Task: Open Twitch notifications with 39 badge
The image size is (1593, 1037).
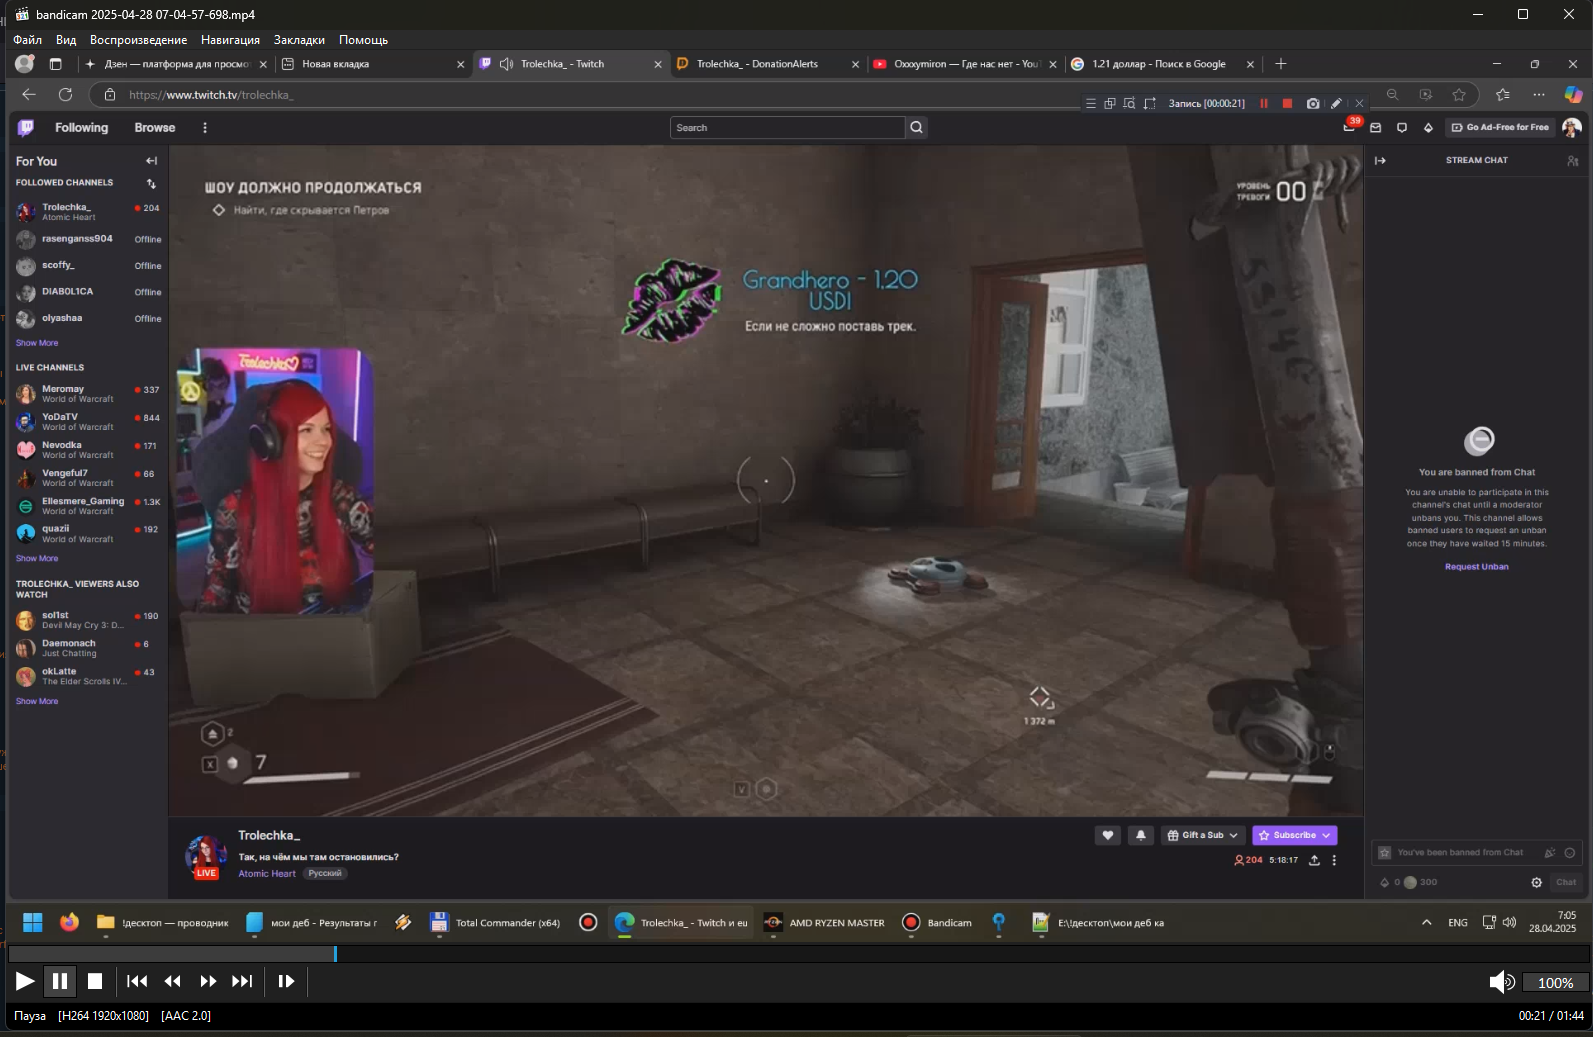Action: coord(1350,126)
